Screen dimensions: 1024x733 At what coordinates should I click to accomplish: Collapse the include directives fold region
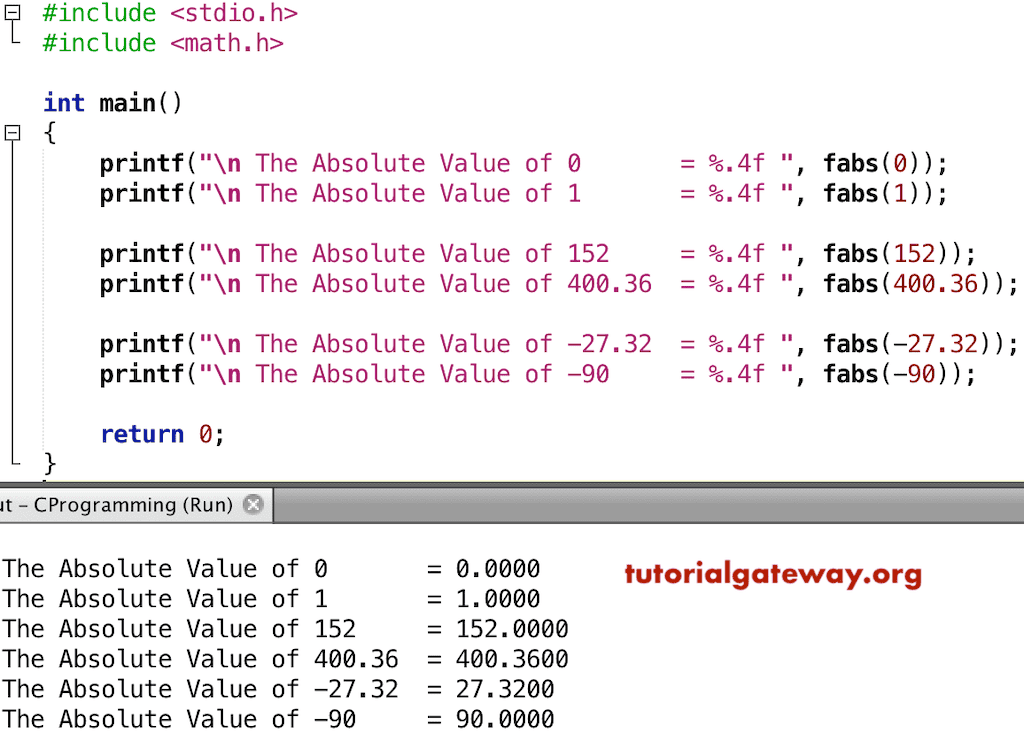coord(10,13)
